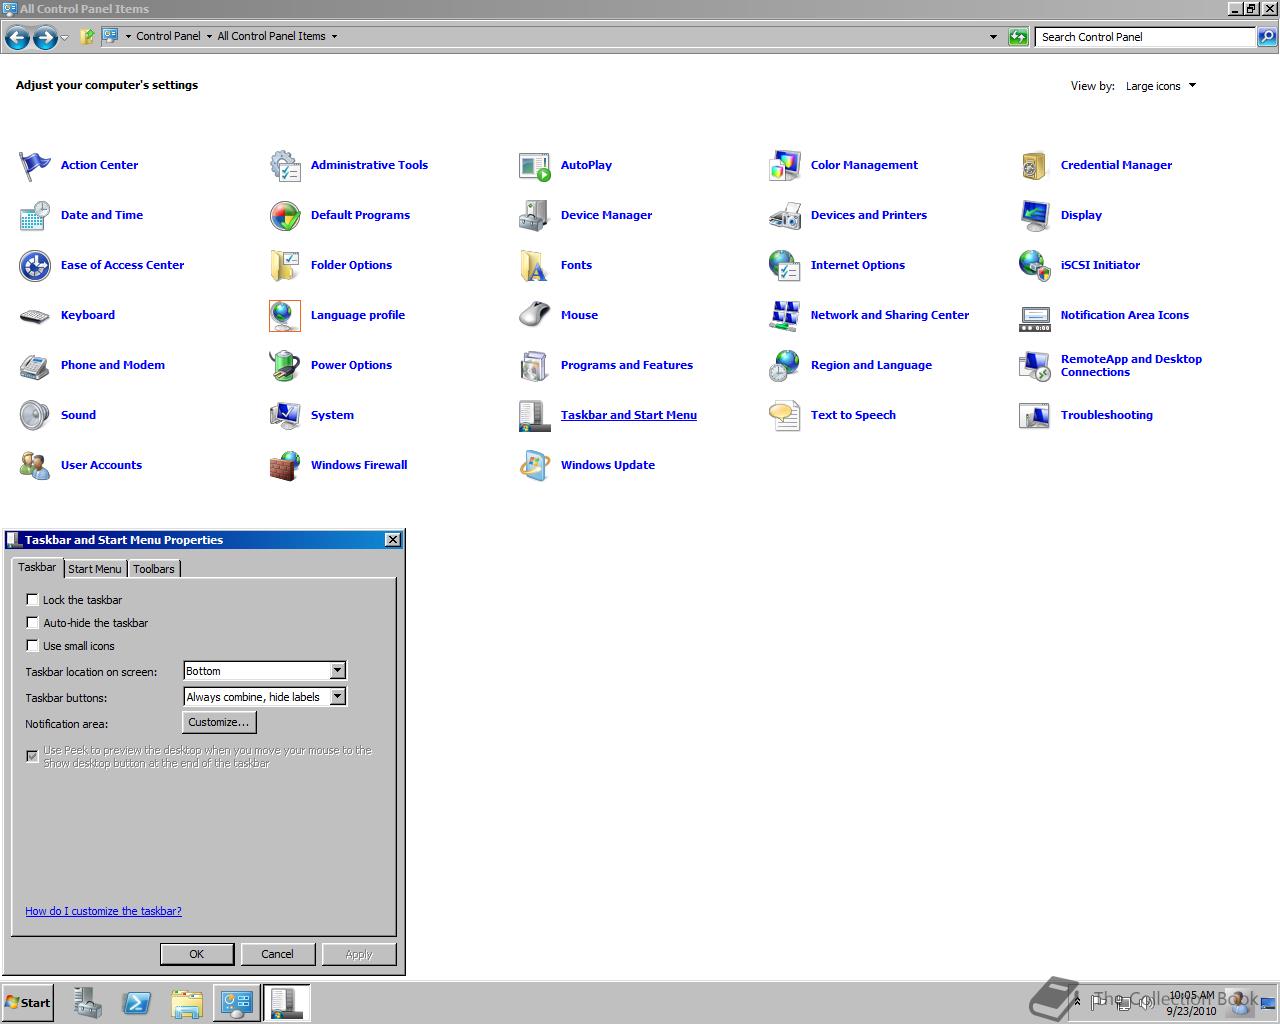Open recent pages dropdown beside Forward
The height and width of the screenshot is (1024, 1280).
(64, 38)
